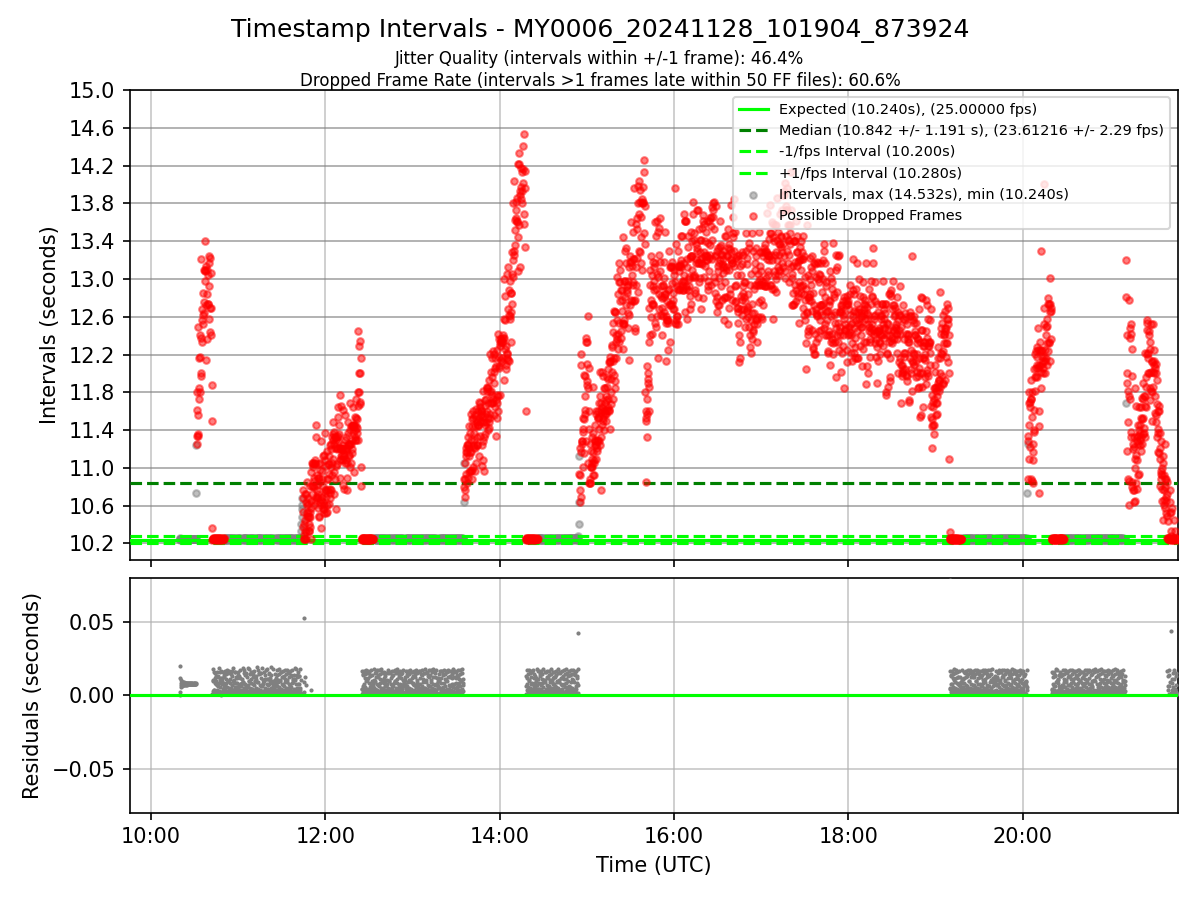Click the '18:00' x-axis tick label
This screenshot has height=900, width=1200.
pyautogui.click(x=848, y=837)
